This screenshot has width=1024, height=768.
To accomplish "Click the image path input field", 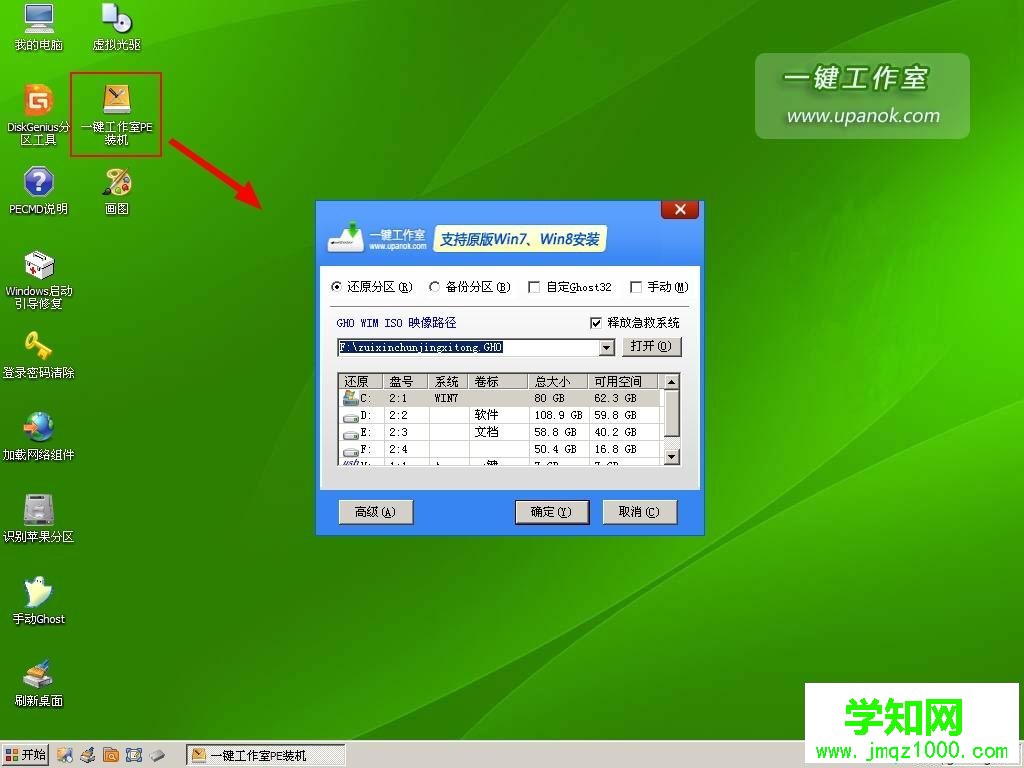I will (468, 347).
